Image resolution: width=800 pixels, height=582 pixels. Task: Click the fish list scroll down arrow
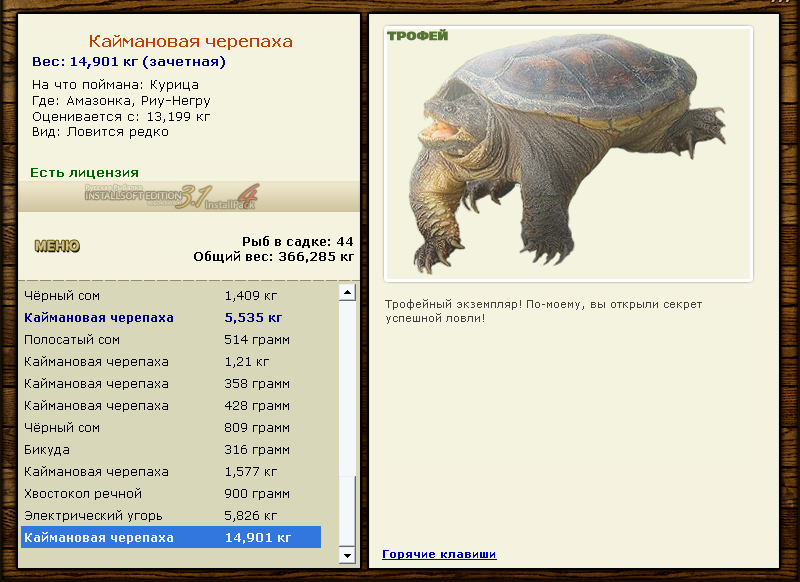347,554
